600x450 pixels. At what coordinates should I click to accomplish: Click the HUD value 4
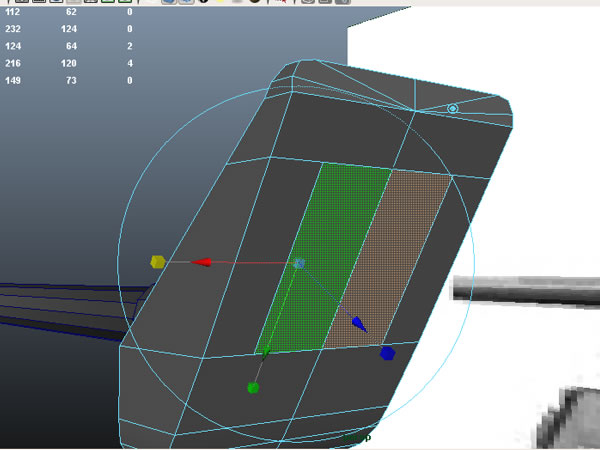pyautogui.click(x=130, y=64)
